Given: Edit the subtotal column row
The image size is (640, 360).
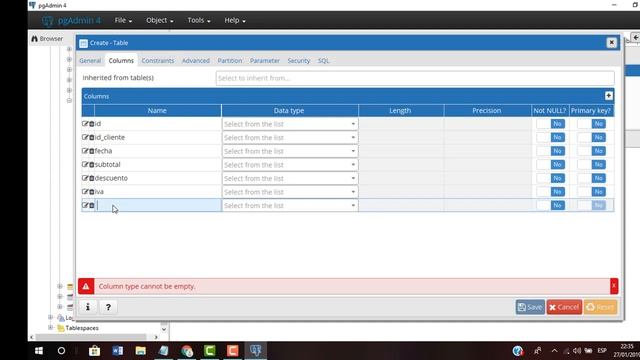Looking at the screenshot, I should pos(85,164).
